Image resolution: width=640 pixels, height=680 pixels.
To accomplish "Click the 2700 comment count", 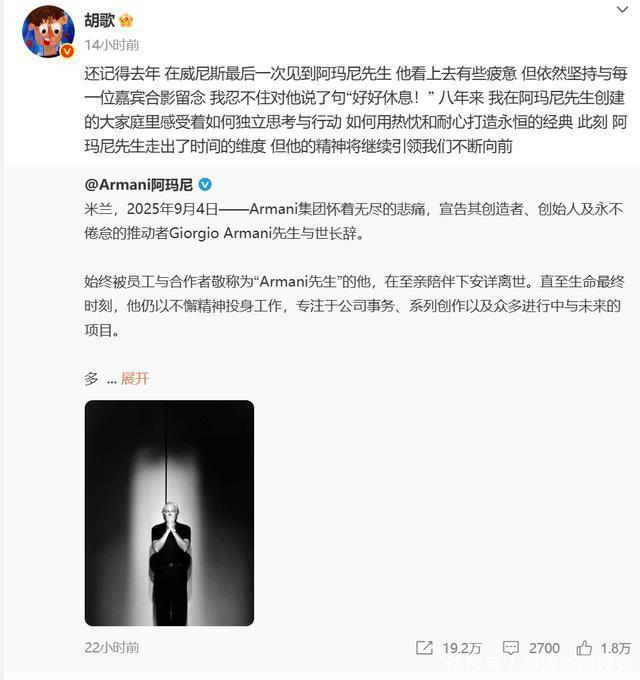I will pyautogui.click(x=544, y=648).
